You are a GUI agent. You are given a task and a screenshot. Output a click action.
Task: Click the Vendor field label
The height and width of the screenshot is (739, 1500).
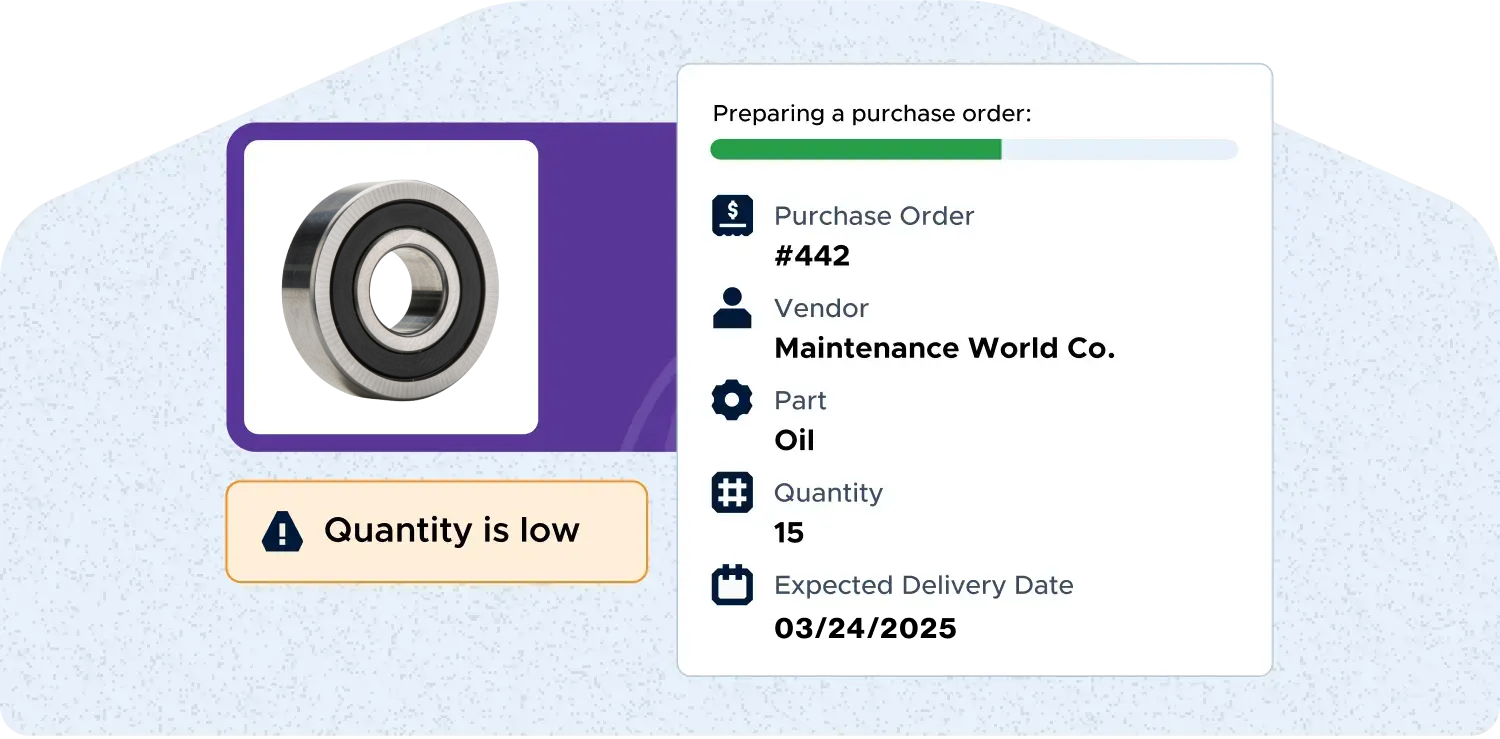(x=821, y=308)
